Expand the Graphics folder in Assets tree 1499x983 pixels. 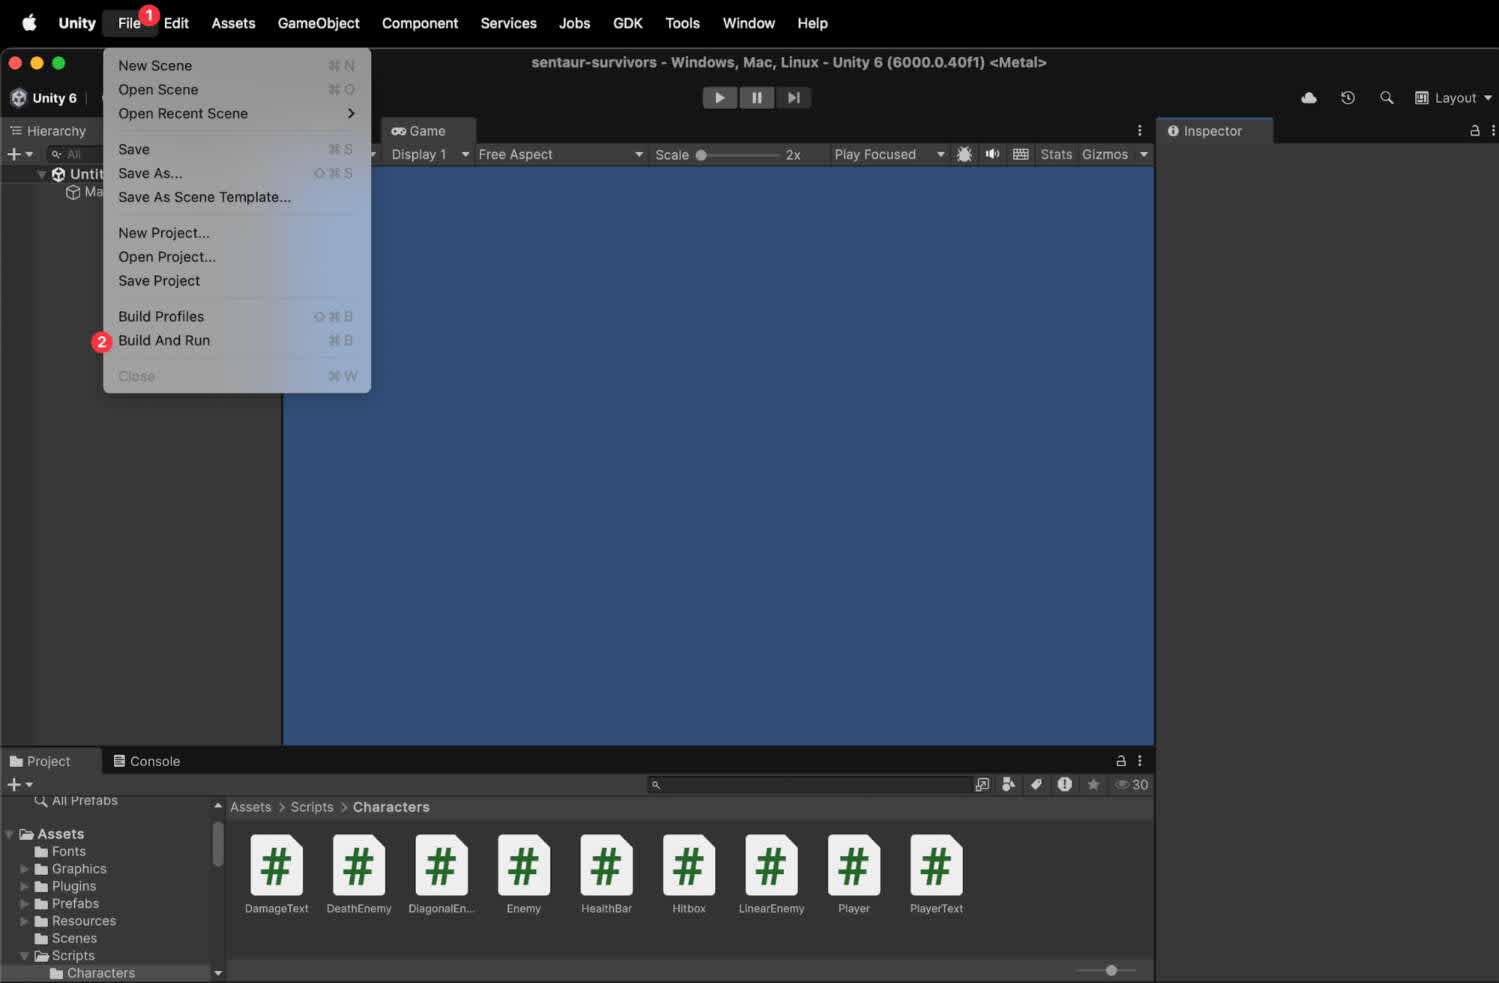(x=24, y=869)
